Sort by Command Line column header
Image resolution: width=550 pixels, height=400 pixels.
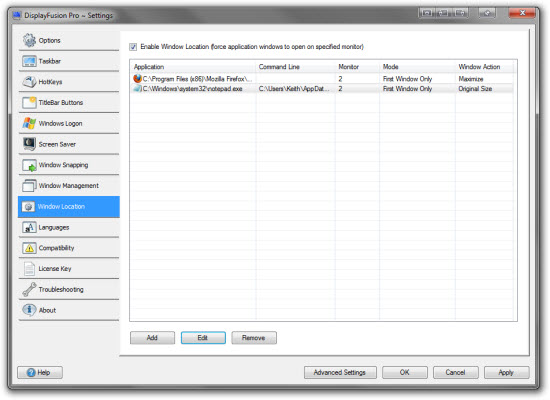coord(296,67)
